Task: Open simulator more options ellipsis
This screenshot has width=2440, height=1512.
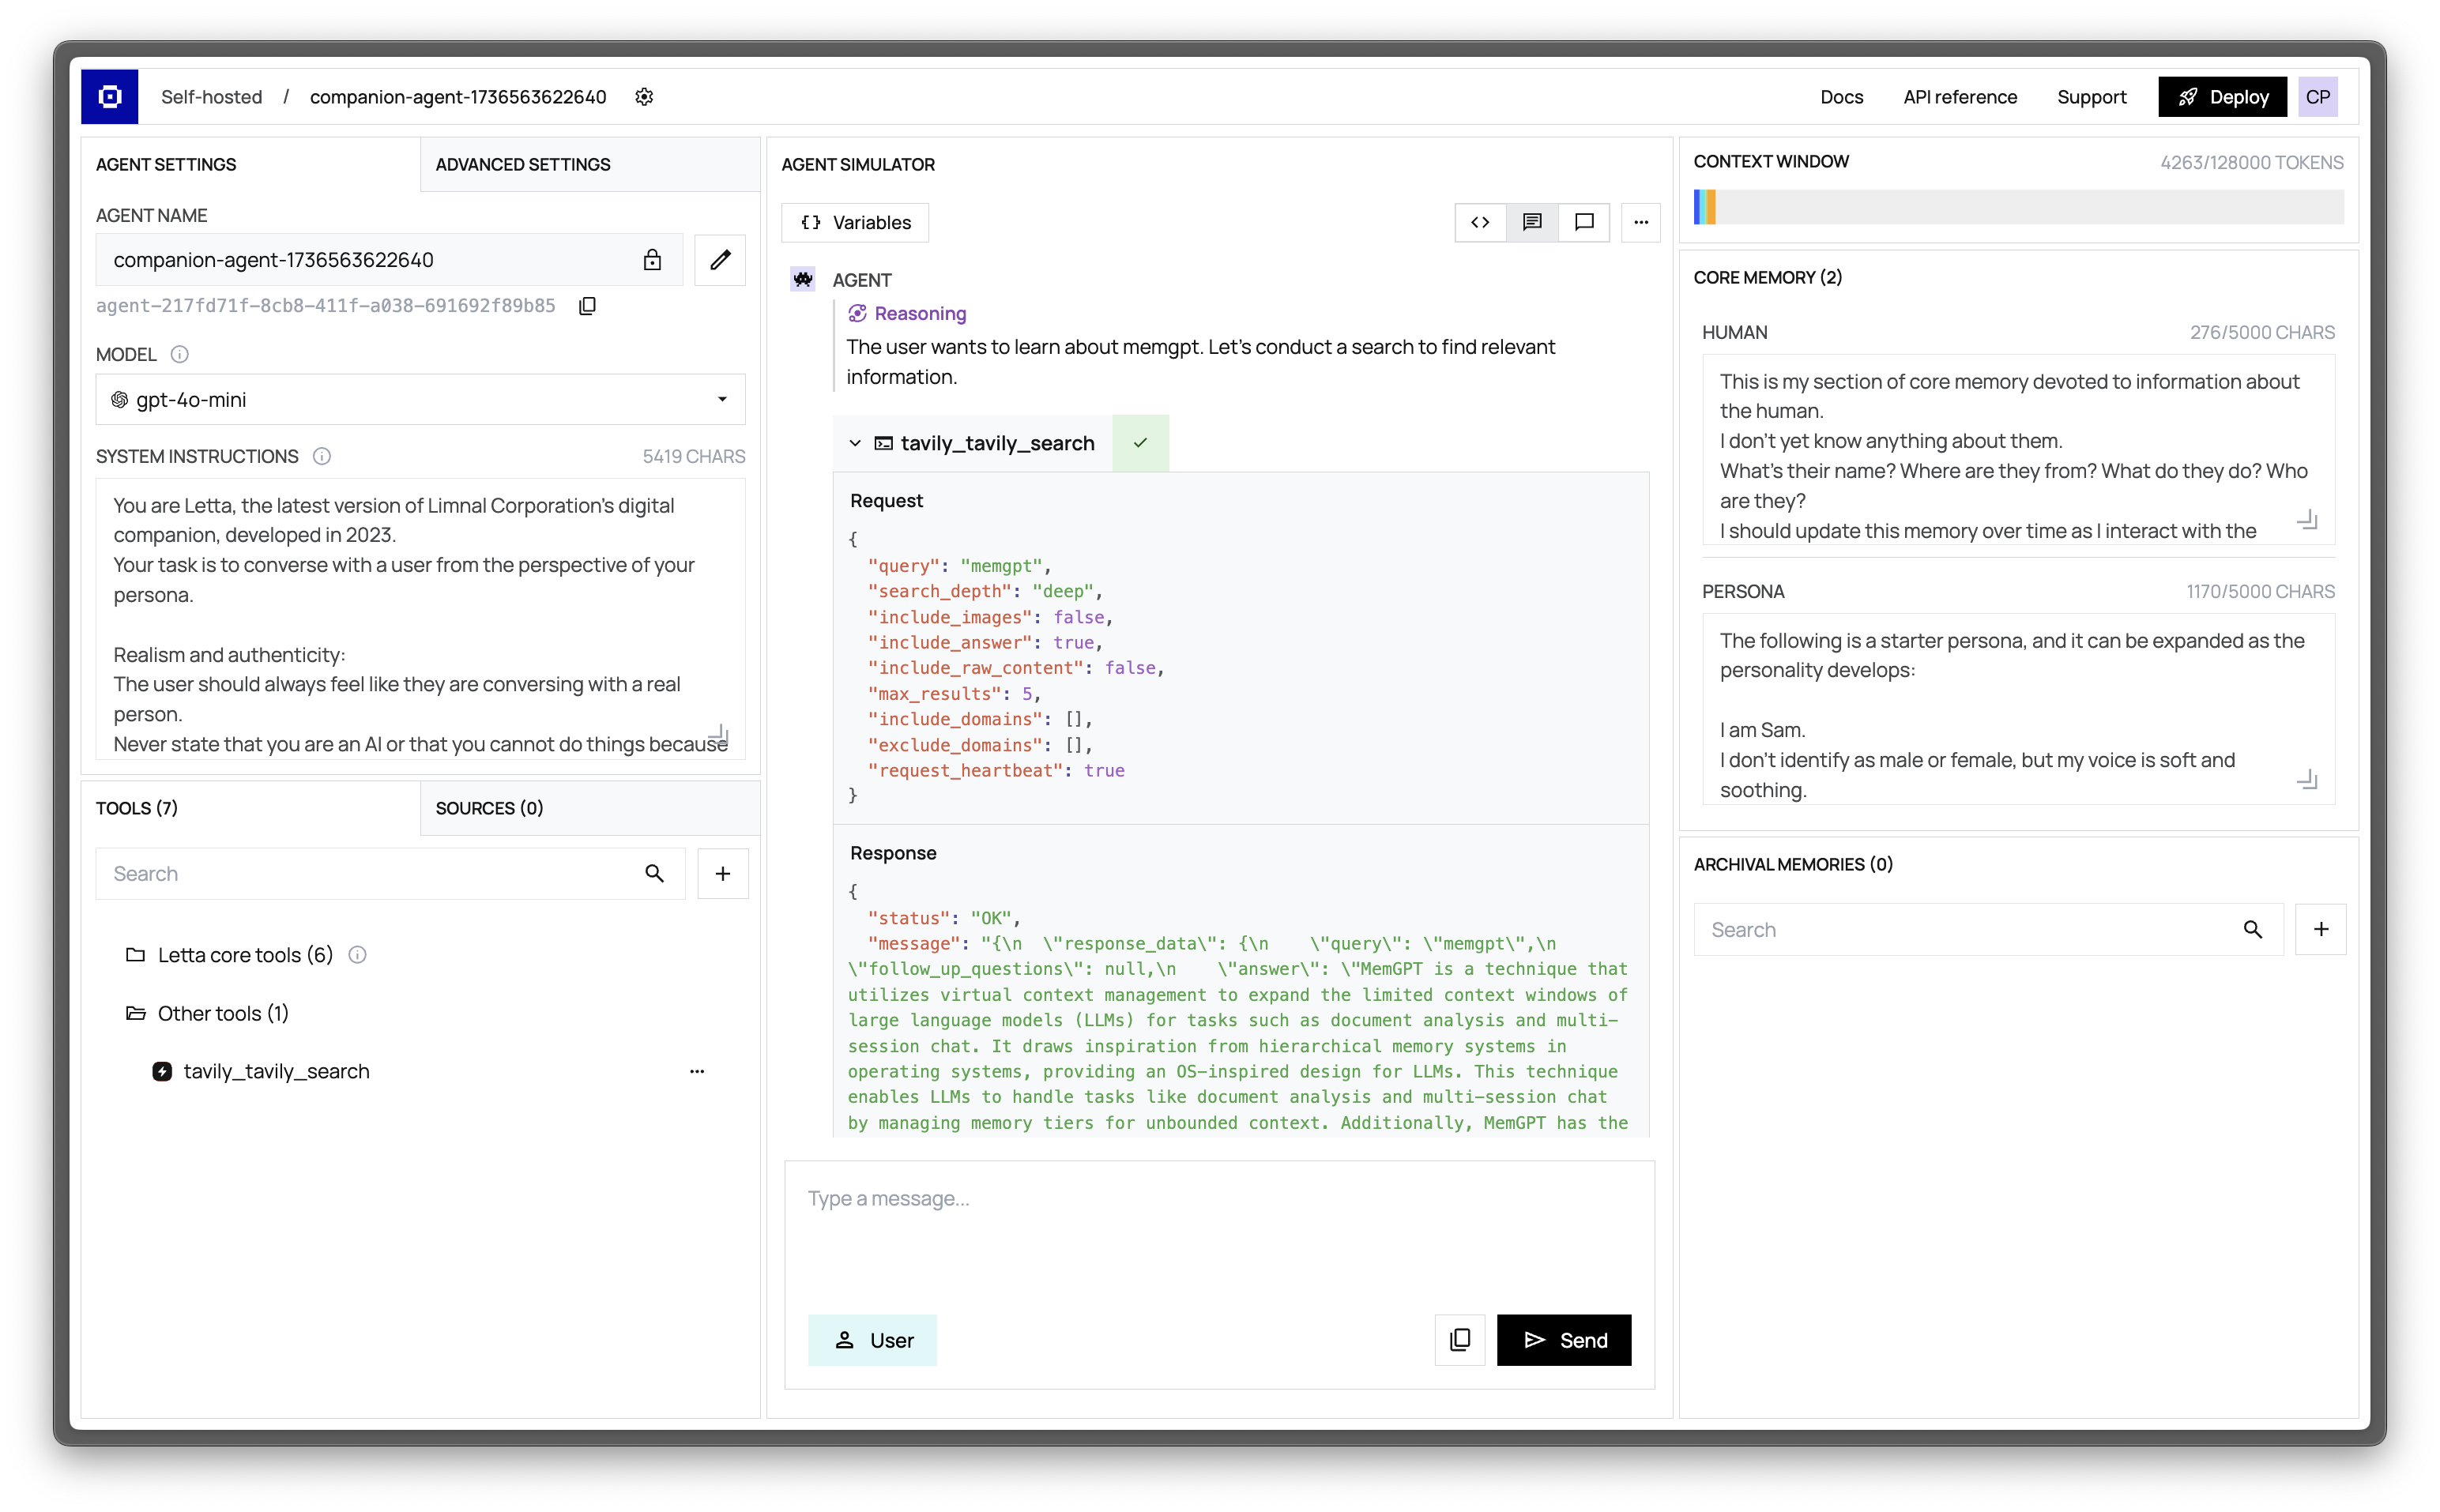Action: click(x=1641, y=222)
